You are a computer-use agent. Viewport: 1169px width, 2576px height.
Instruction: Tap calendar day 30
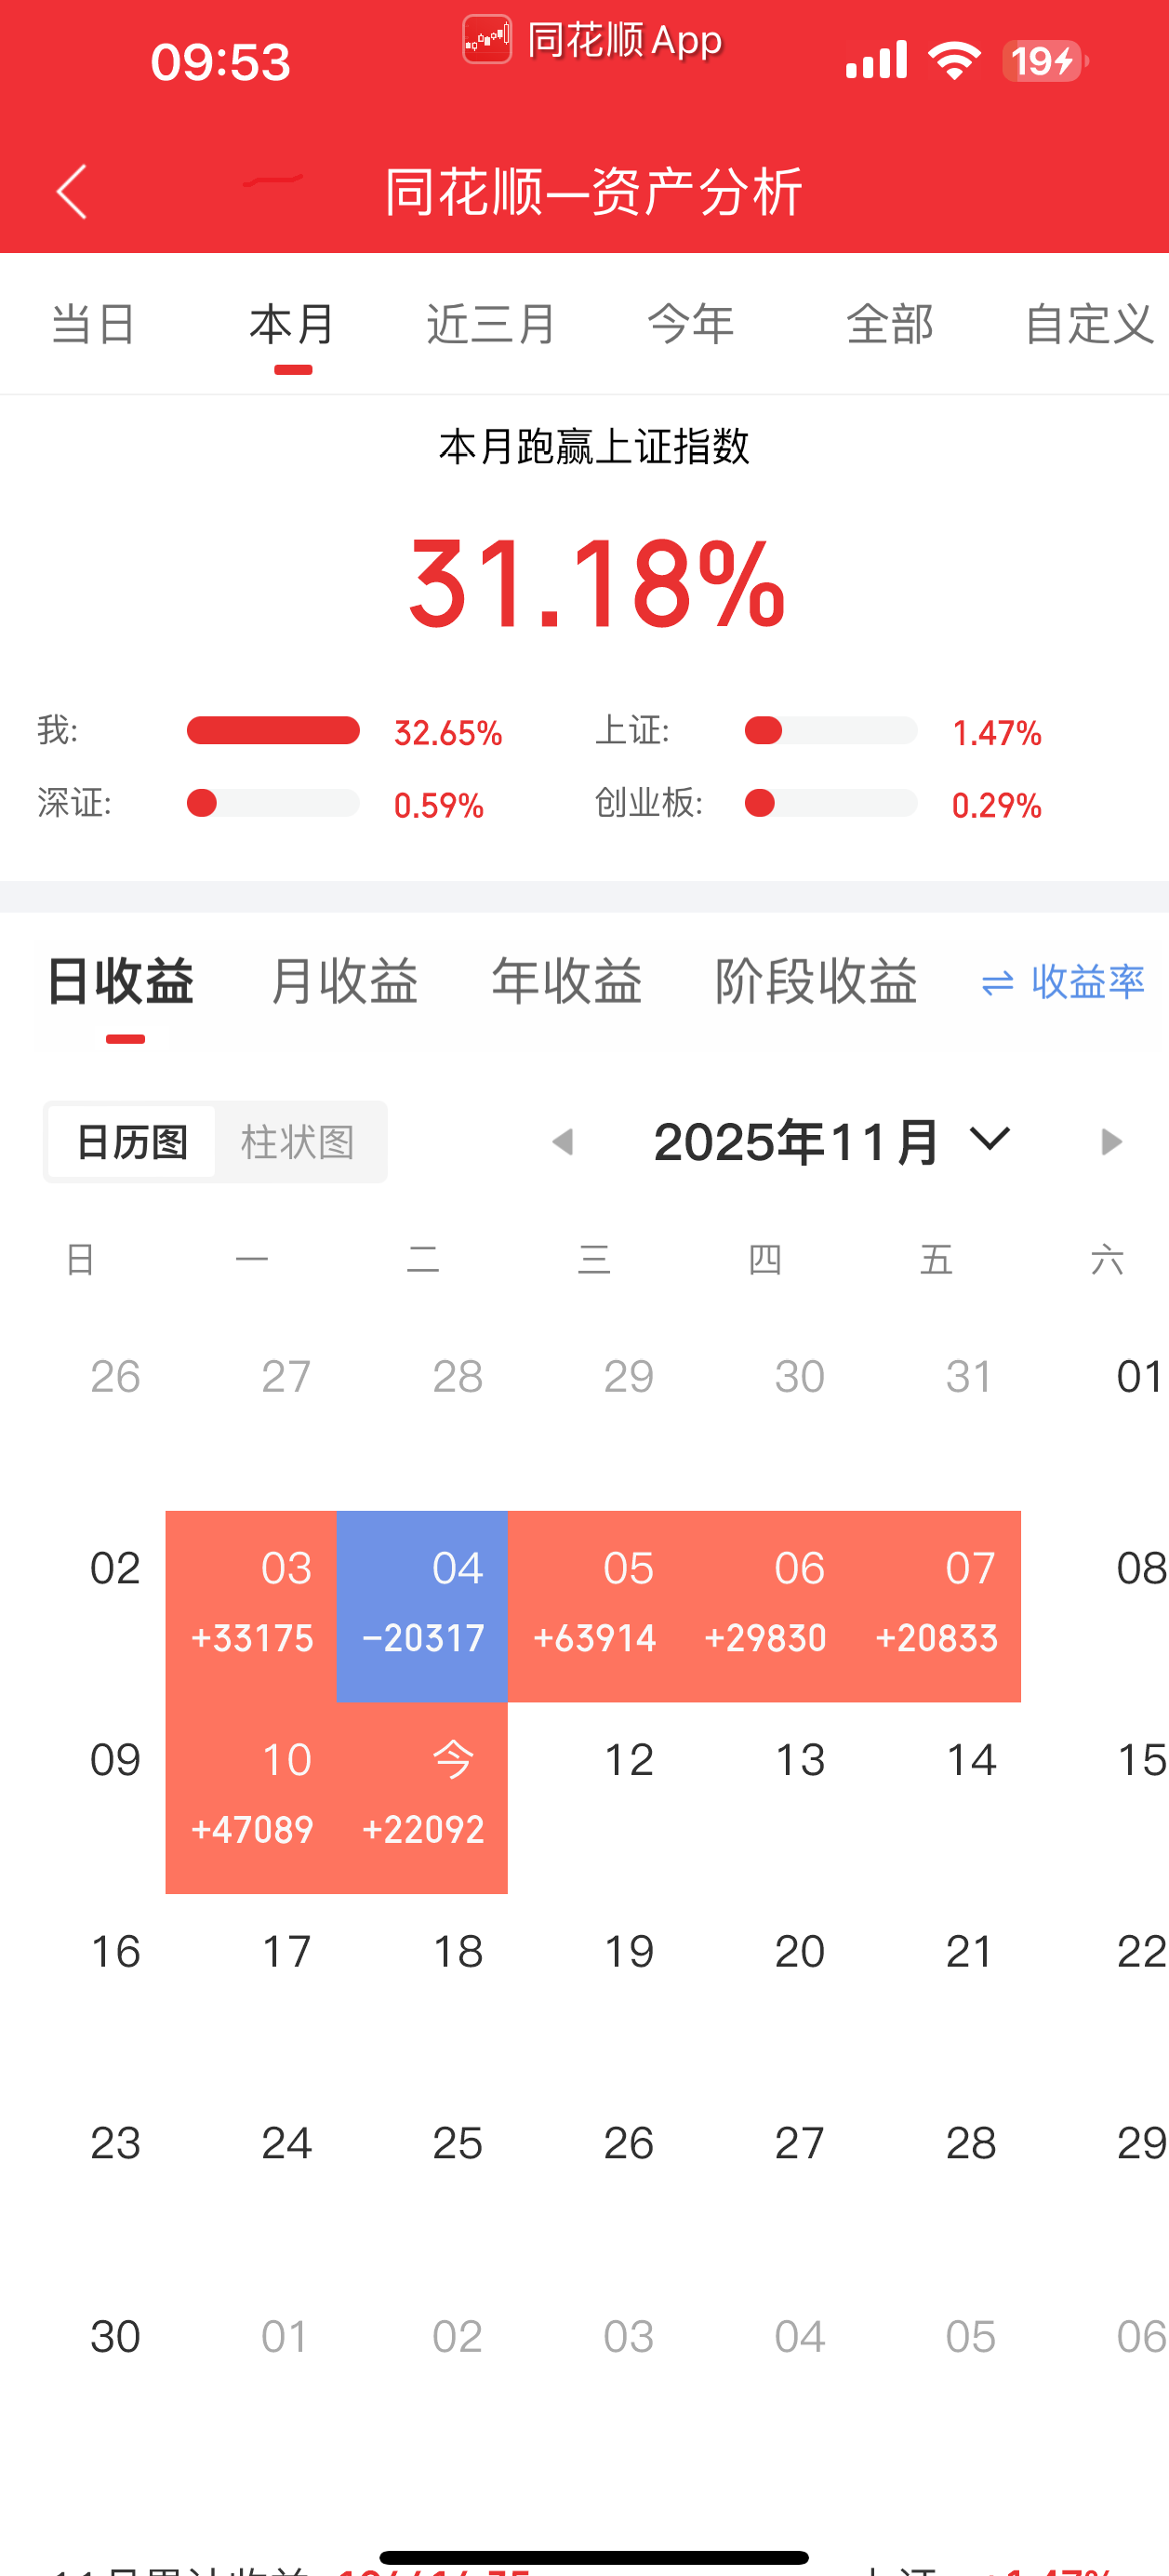(x=115, y=2336)
